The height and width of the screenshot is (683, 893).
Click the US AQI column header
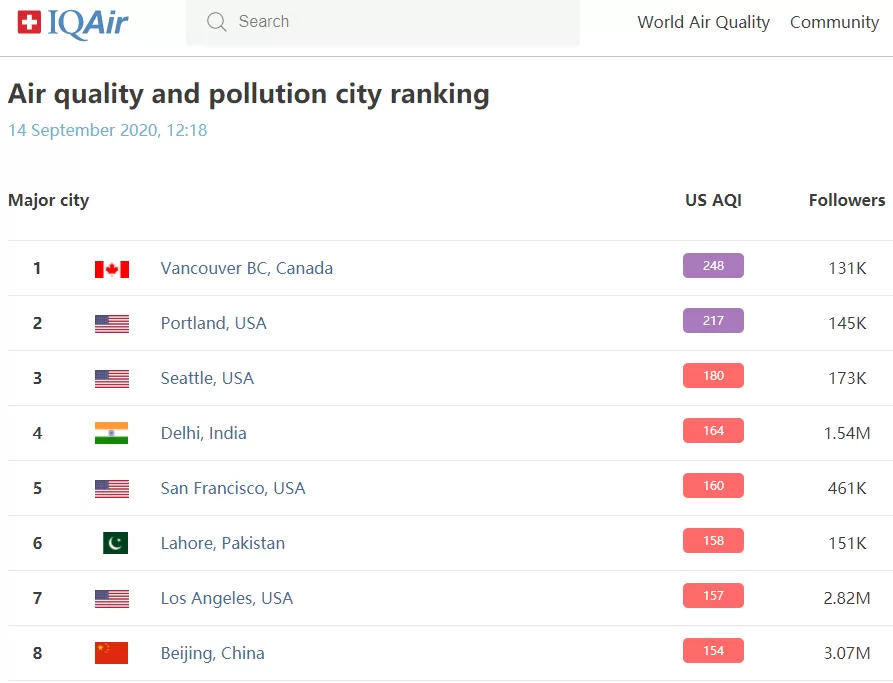click(713, 201)
